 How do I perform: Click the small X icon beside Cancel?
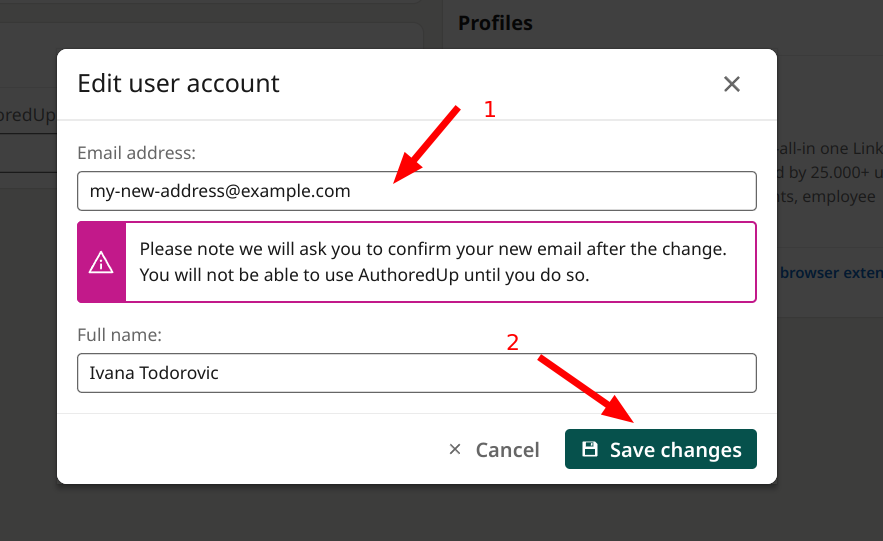pyautogui.click(x=455, y=449)
